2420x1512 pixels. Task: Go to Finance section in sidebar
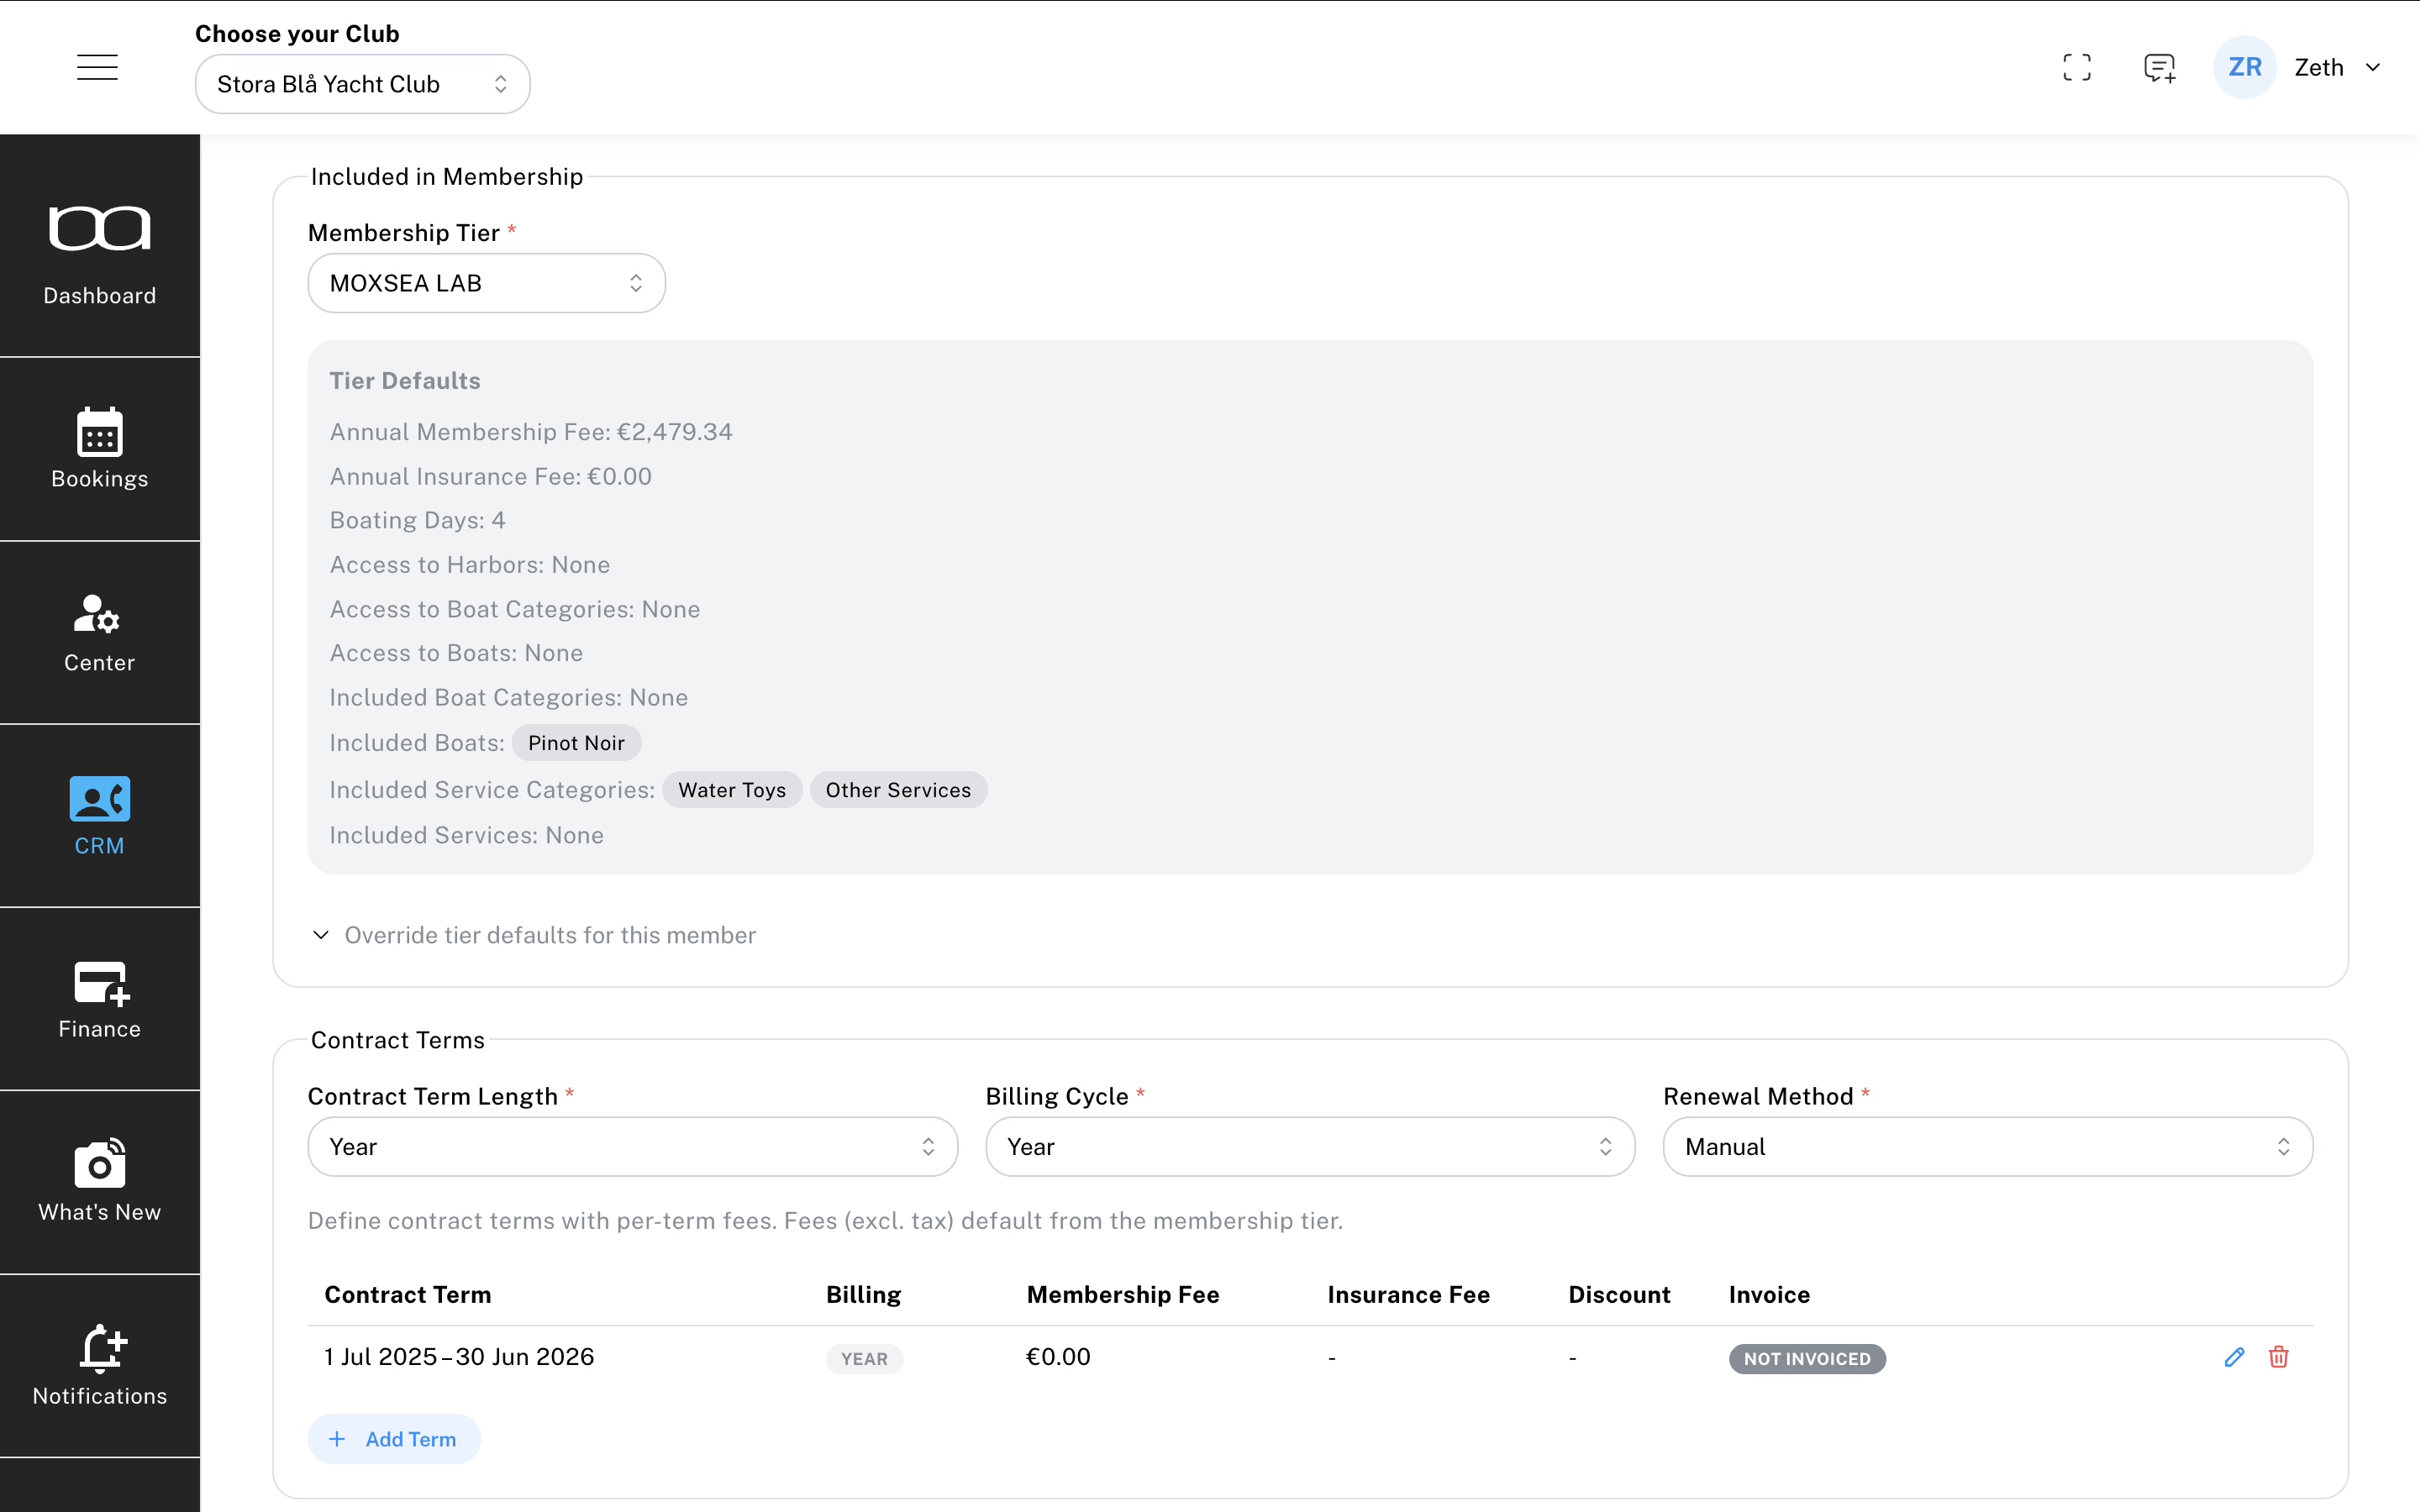coord(99,999)
